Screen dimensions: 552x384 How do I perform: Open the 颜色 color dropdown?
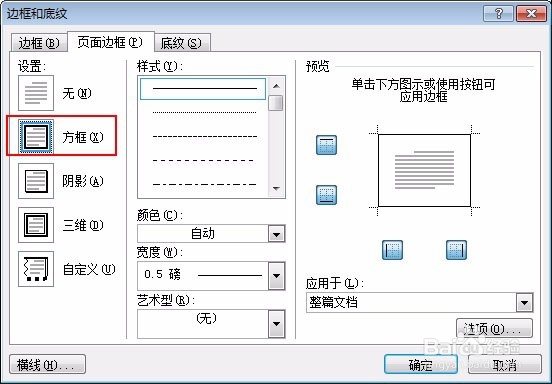point(276,234)
